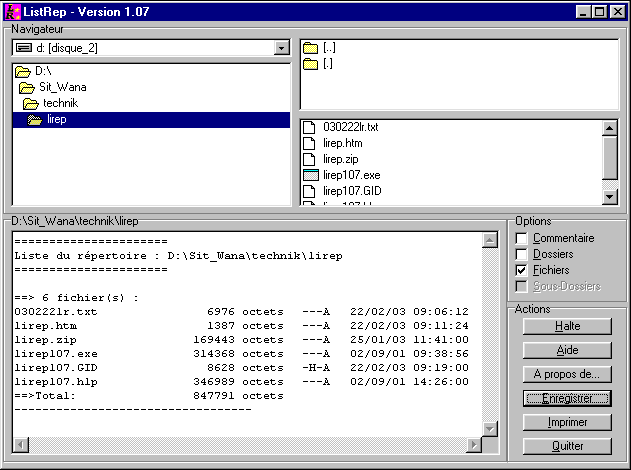The width and height of the screenshot is (631, 470).
Task: Click the Halte button
Action: pos(567,326)
